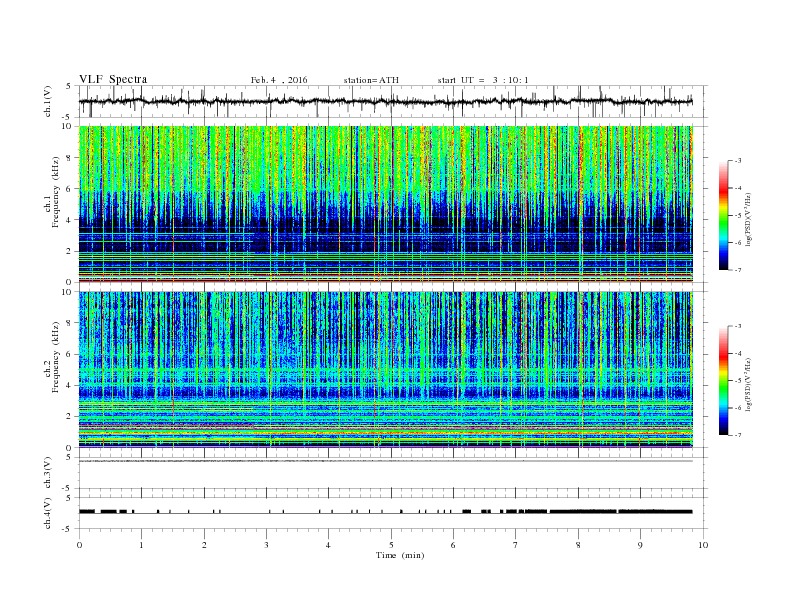Click the time axis tick label "1"
Image resolution: width=792 pixels, height=612 pixels.
tap(142, 545)
